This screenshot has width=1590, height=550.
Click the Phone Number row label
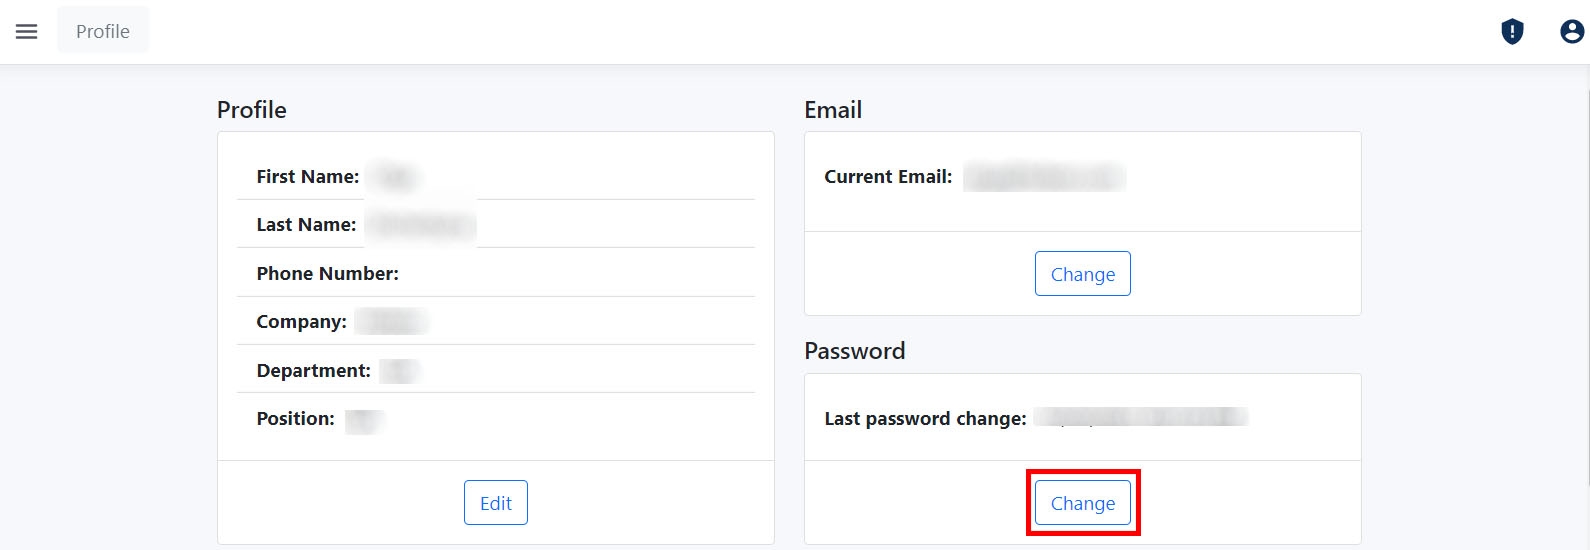(327, 274)
